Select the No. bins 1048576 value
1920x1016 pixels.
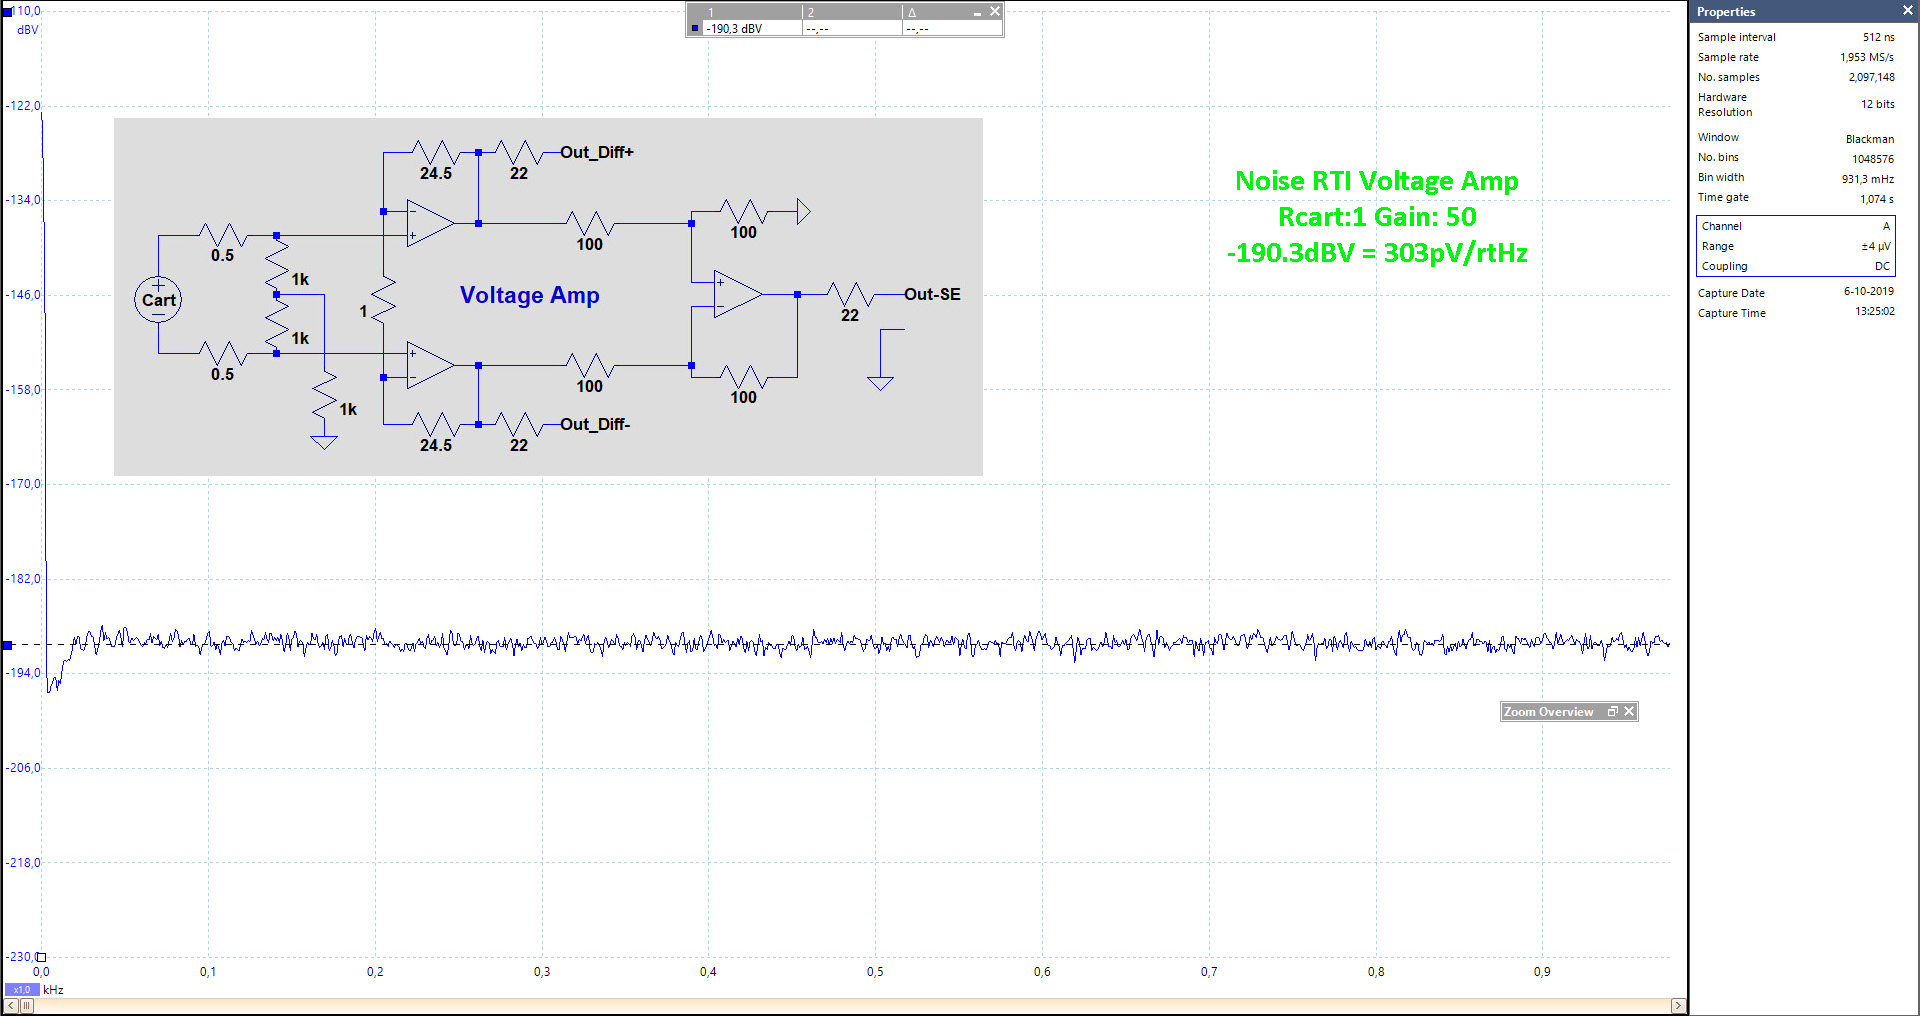(x=1872, y=159)
